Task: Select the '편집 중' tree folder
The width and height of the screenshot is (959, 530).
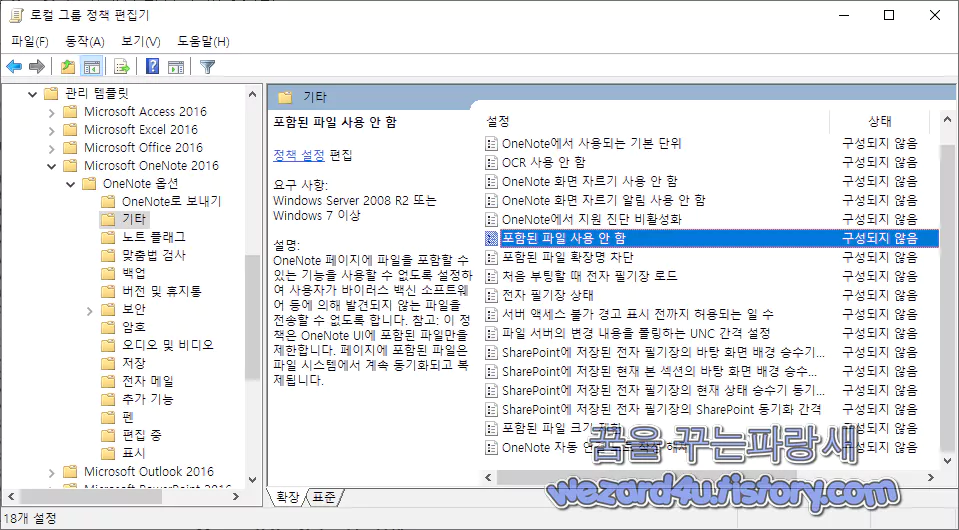Action: 142,435
